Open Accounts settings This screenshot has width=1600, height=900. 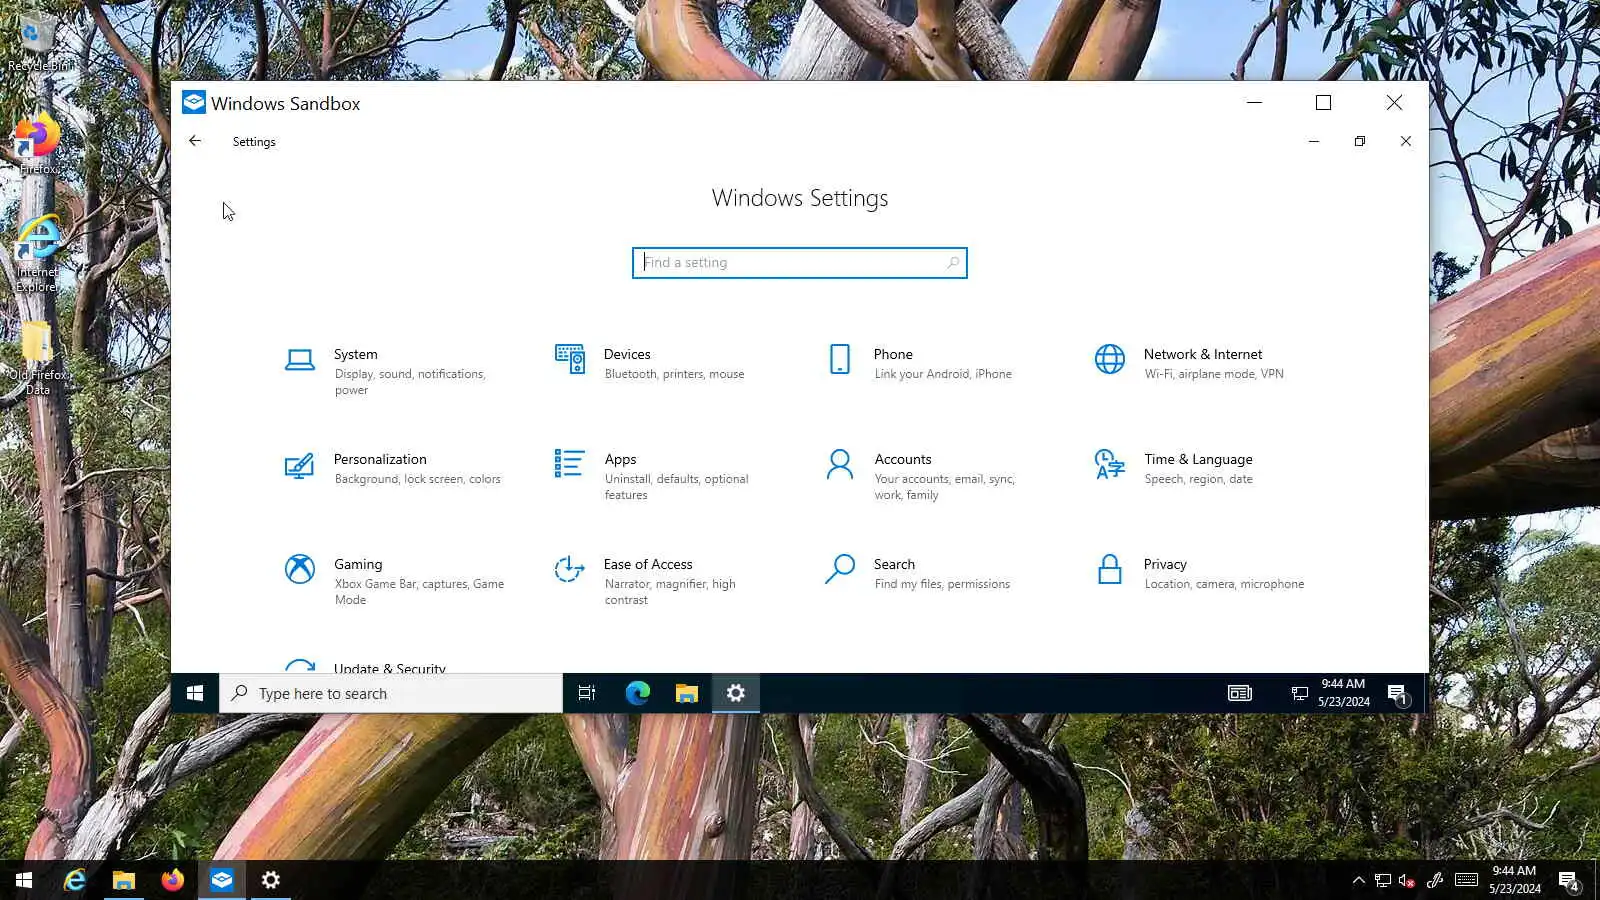pos(925,476)
